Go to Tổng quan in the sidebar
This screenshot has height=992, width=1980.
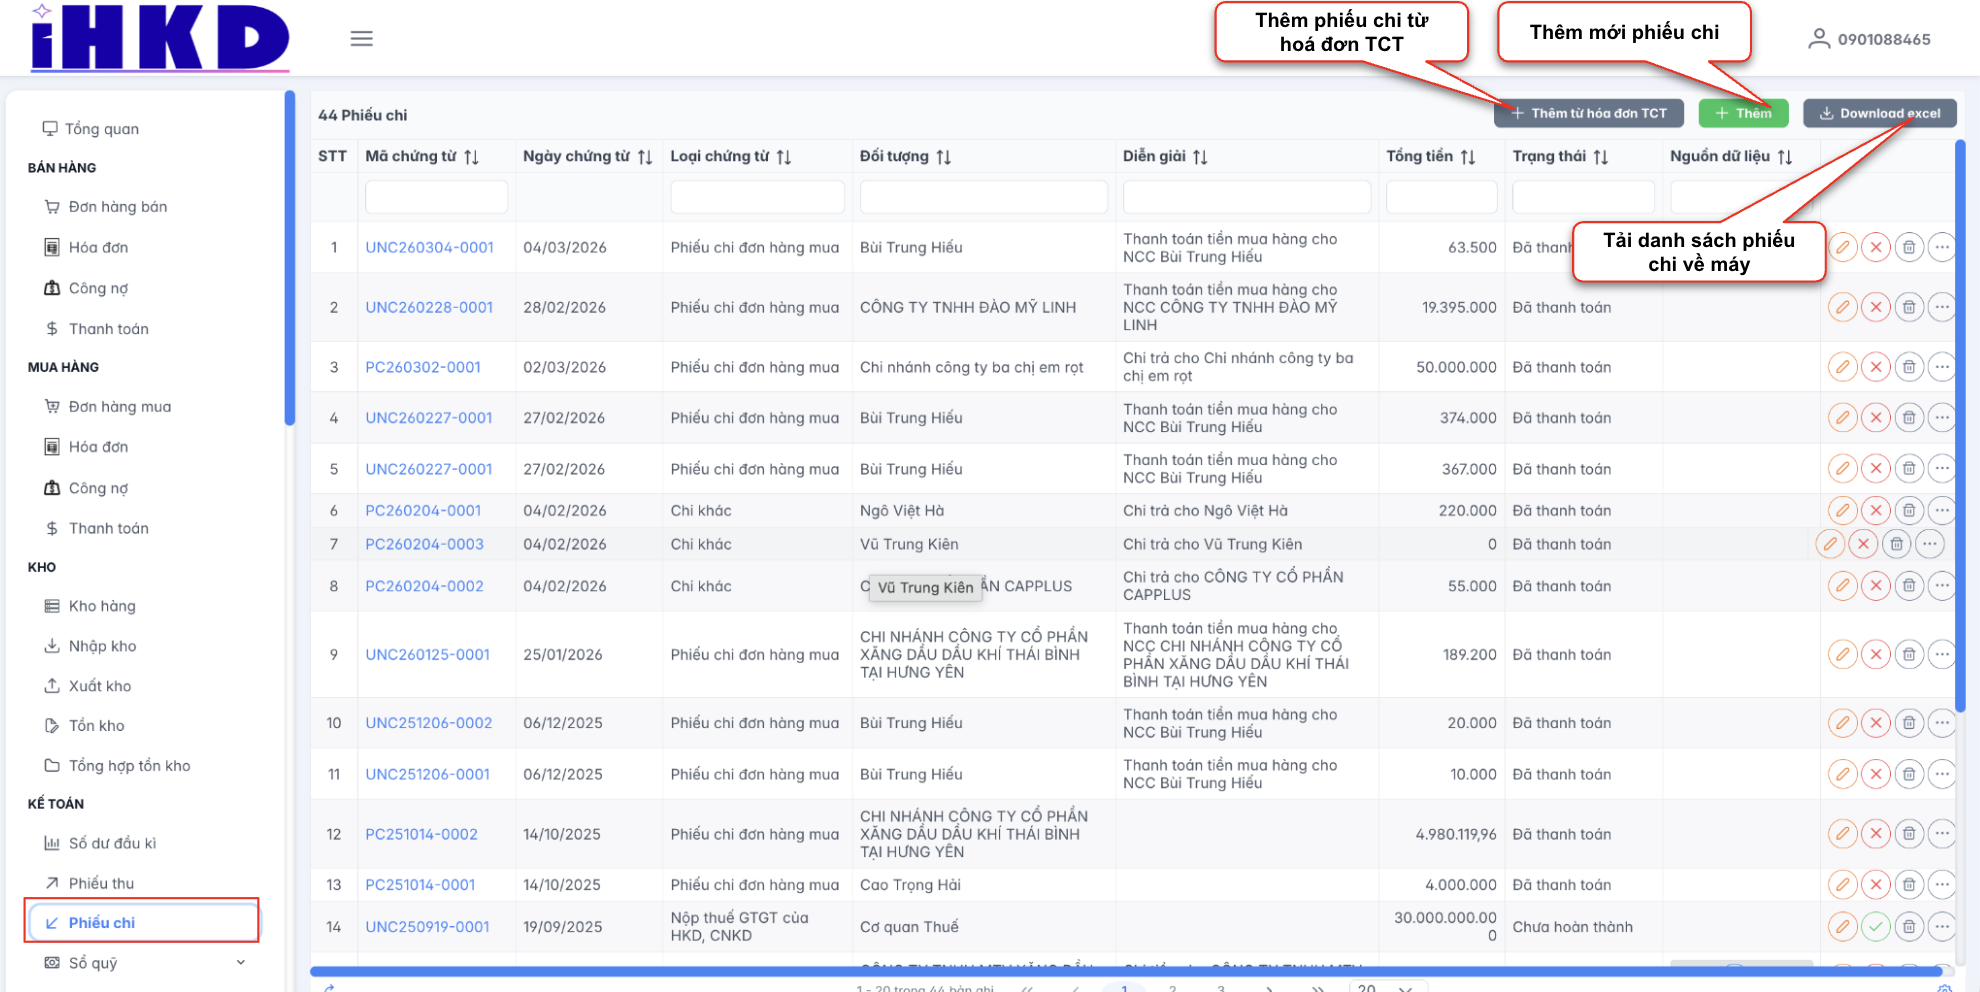coord(101,129)
